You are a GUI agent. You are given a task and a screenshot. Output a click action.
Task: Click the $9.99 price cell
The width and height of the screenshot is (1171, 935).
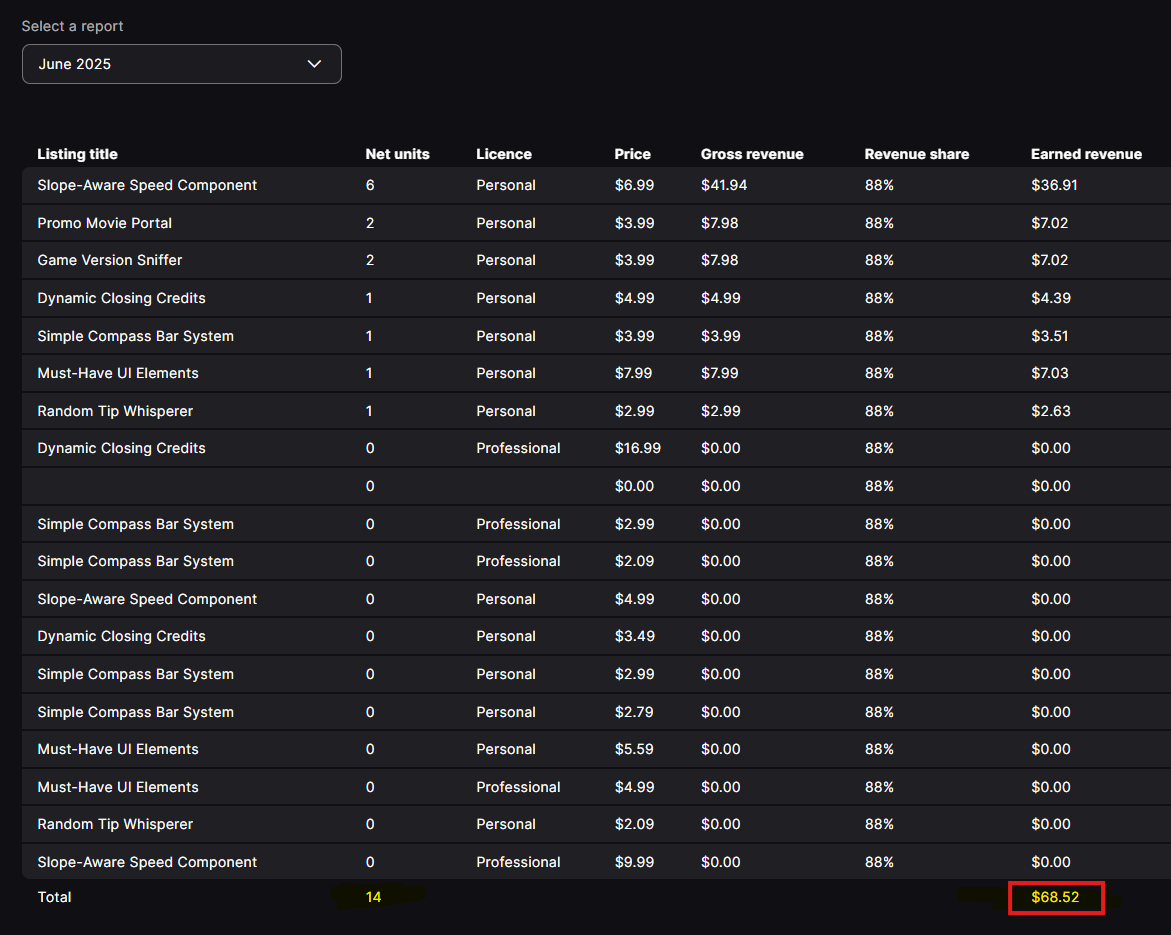tap(634, 862)
